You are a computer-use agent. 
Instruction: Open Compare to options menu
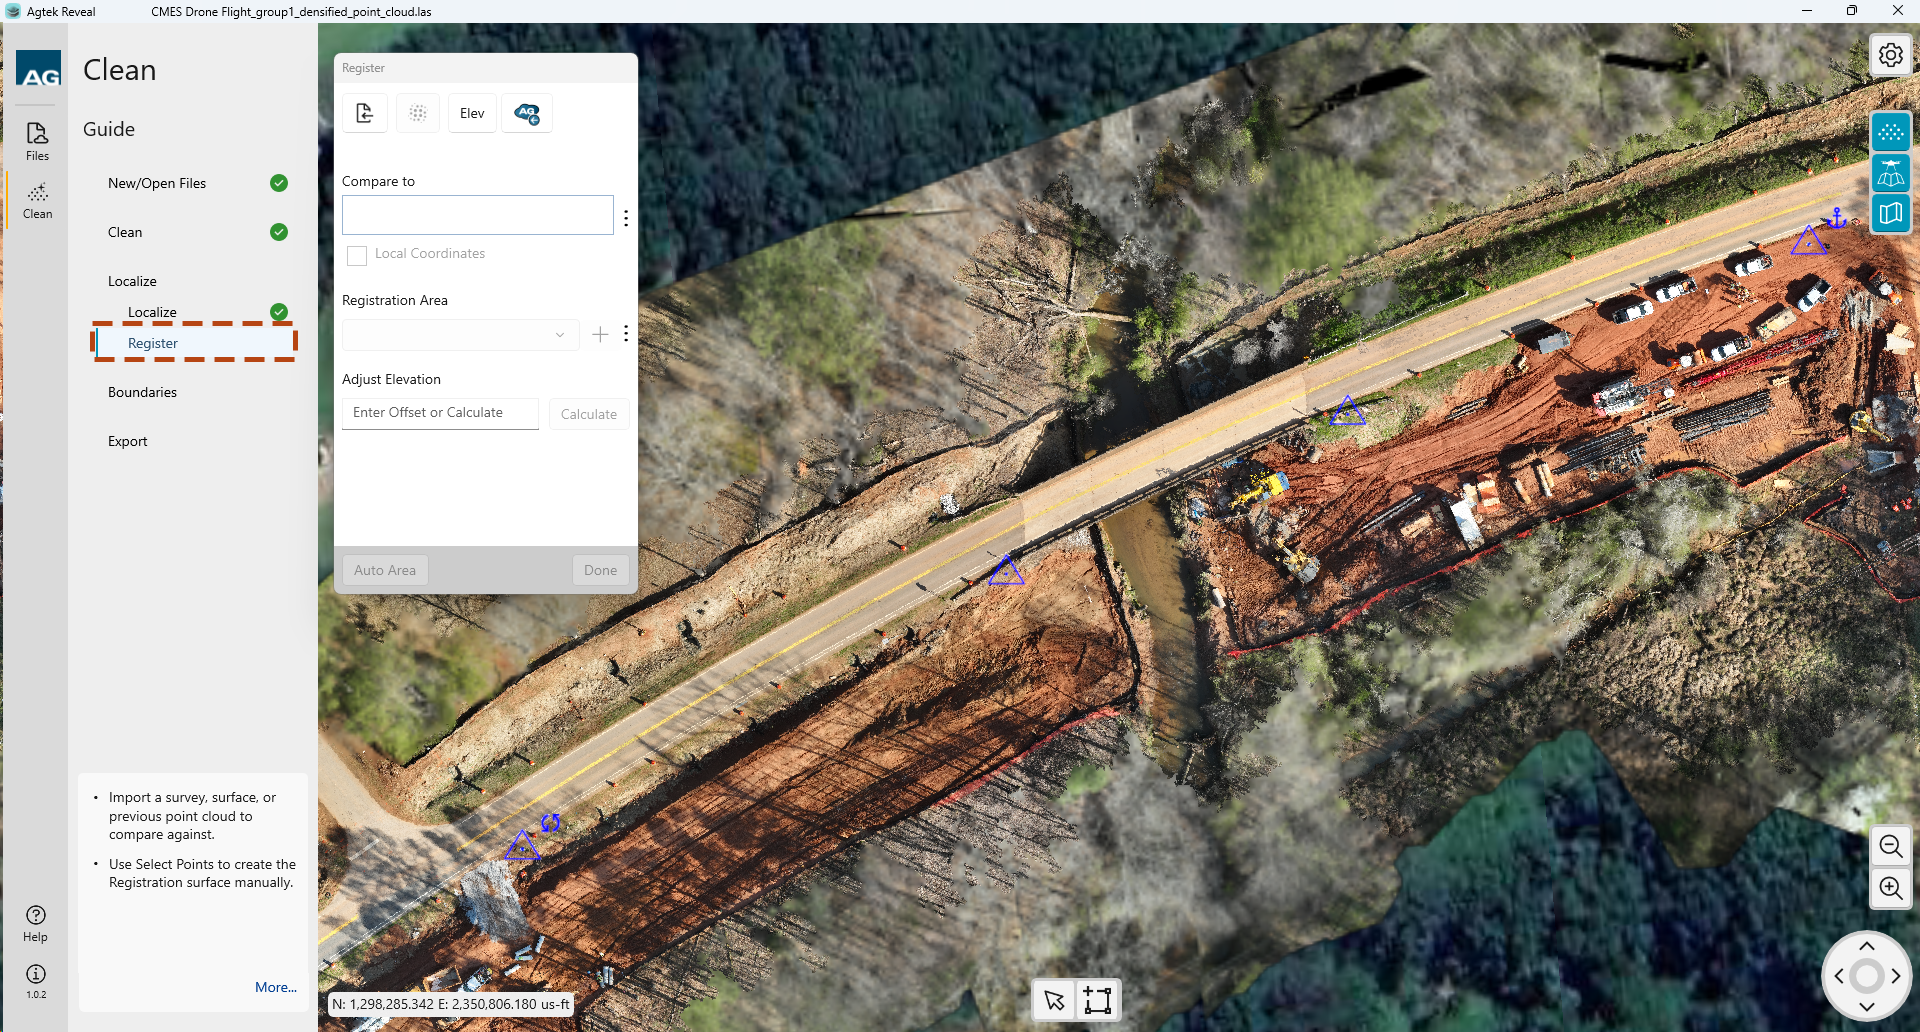(626, 218)
